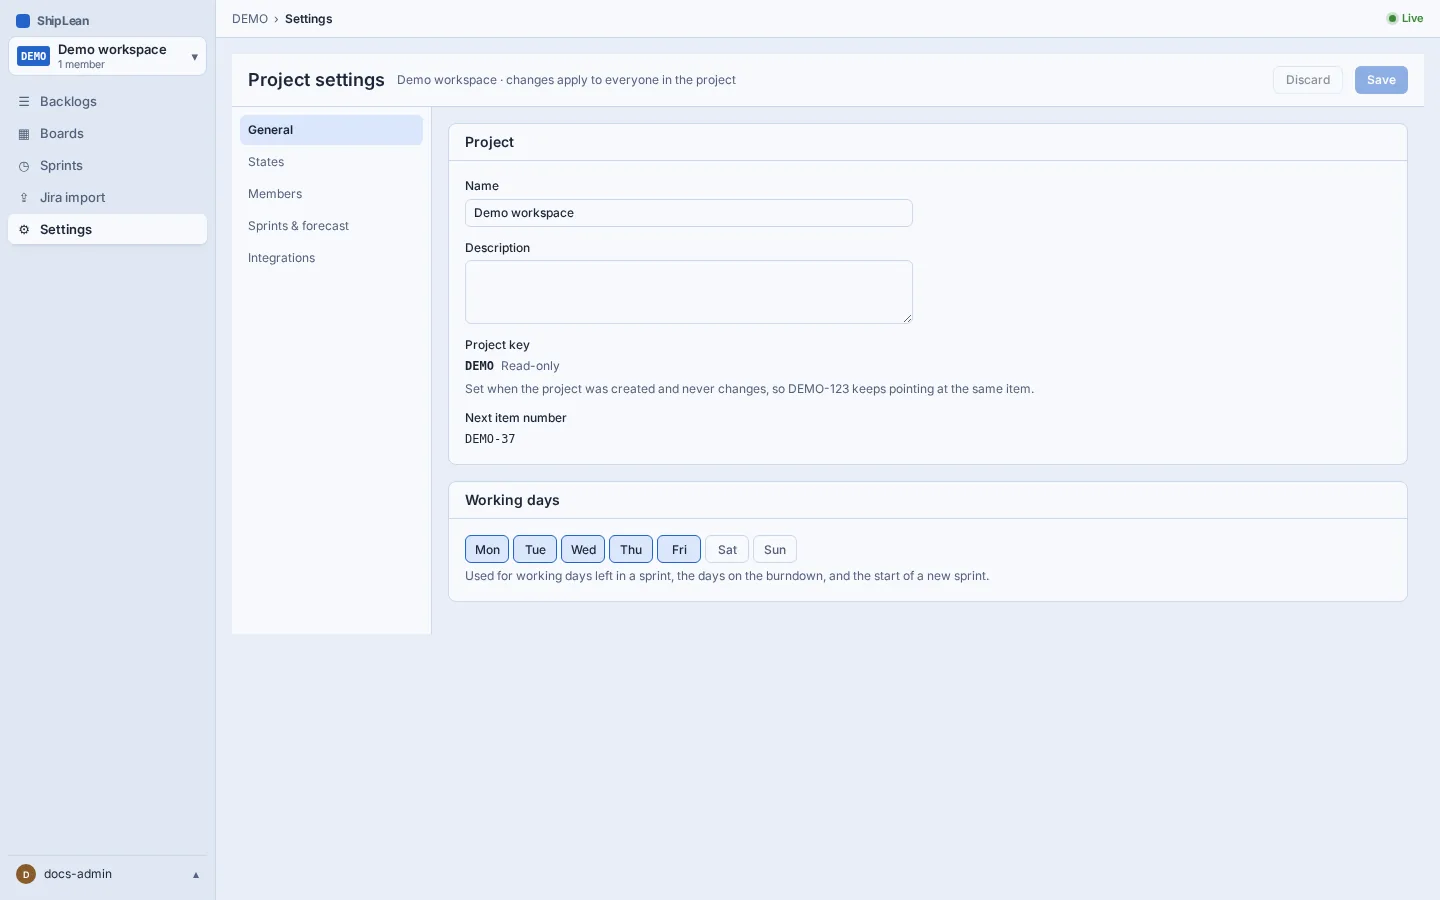Open the Members settings tab
The width and height of the screenshot is (1440, 900).
pos(331,194)
